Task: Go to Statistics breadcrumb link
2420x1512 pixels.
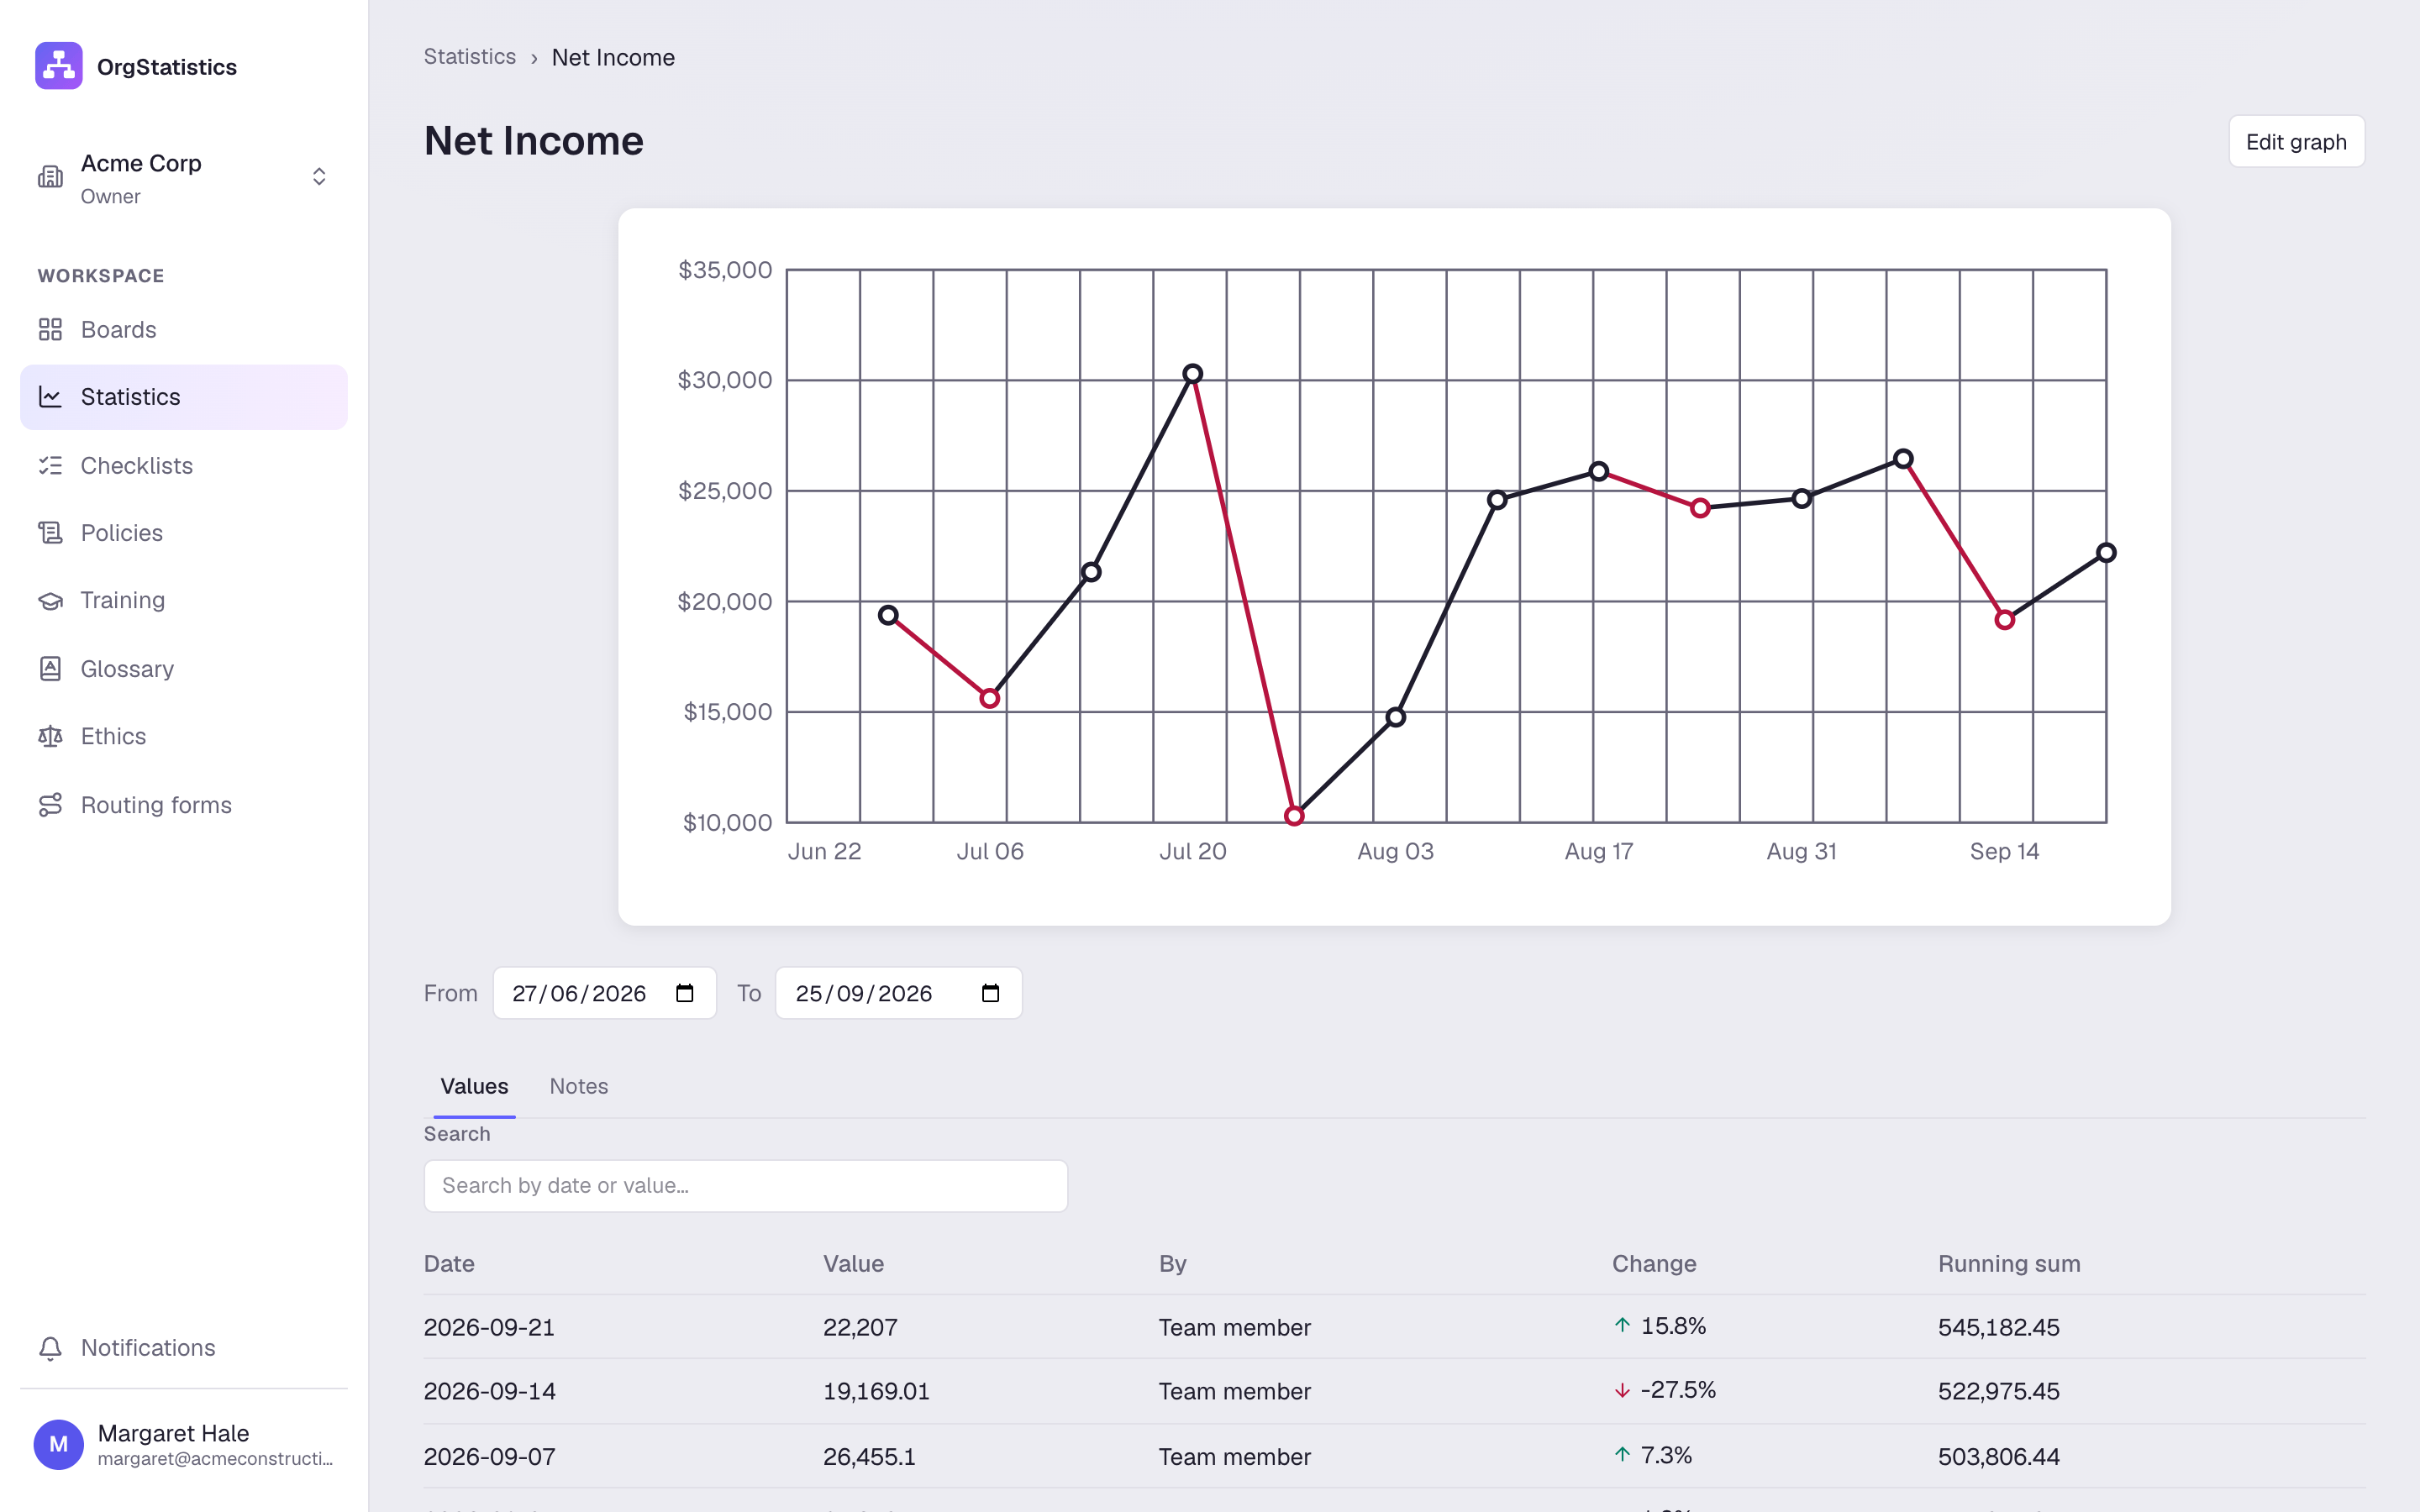Action: (x=470, y=57)
